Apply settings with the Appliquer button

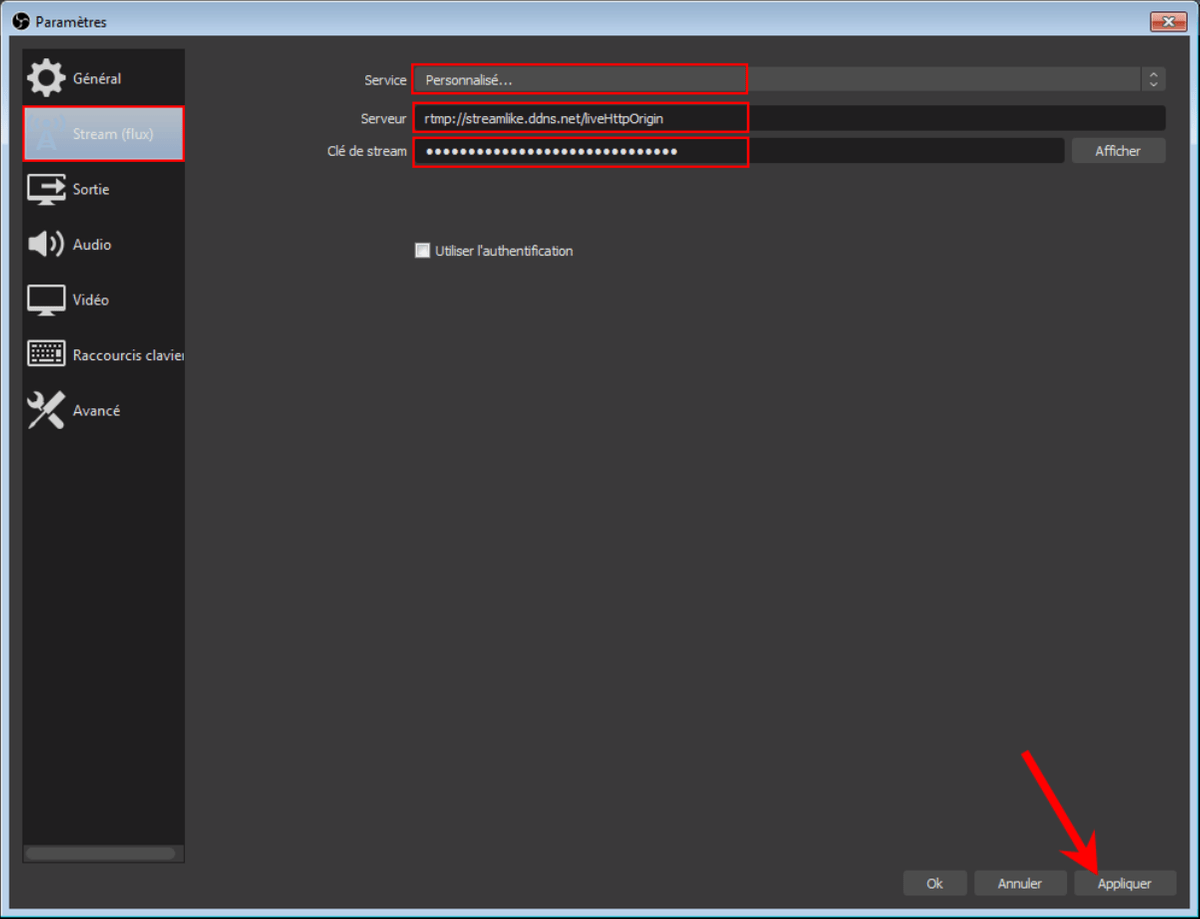point(1124,884)
